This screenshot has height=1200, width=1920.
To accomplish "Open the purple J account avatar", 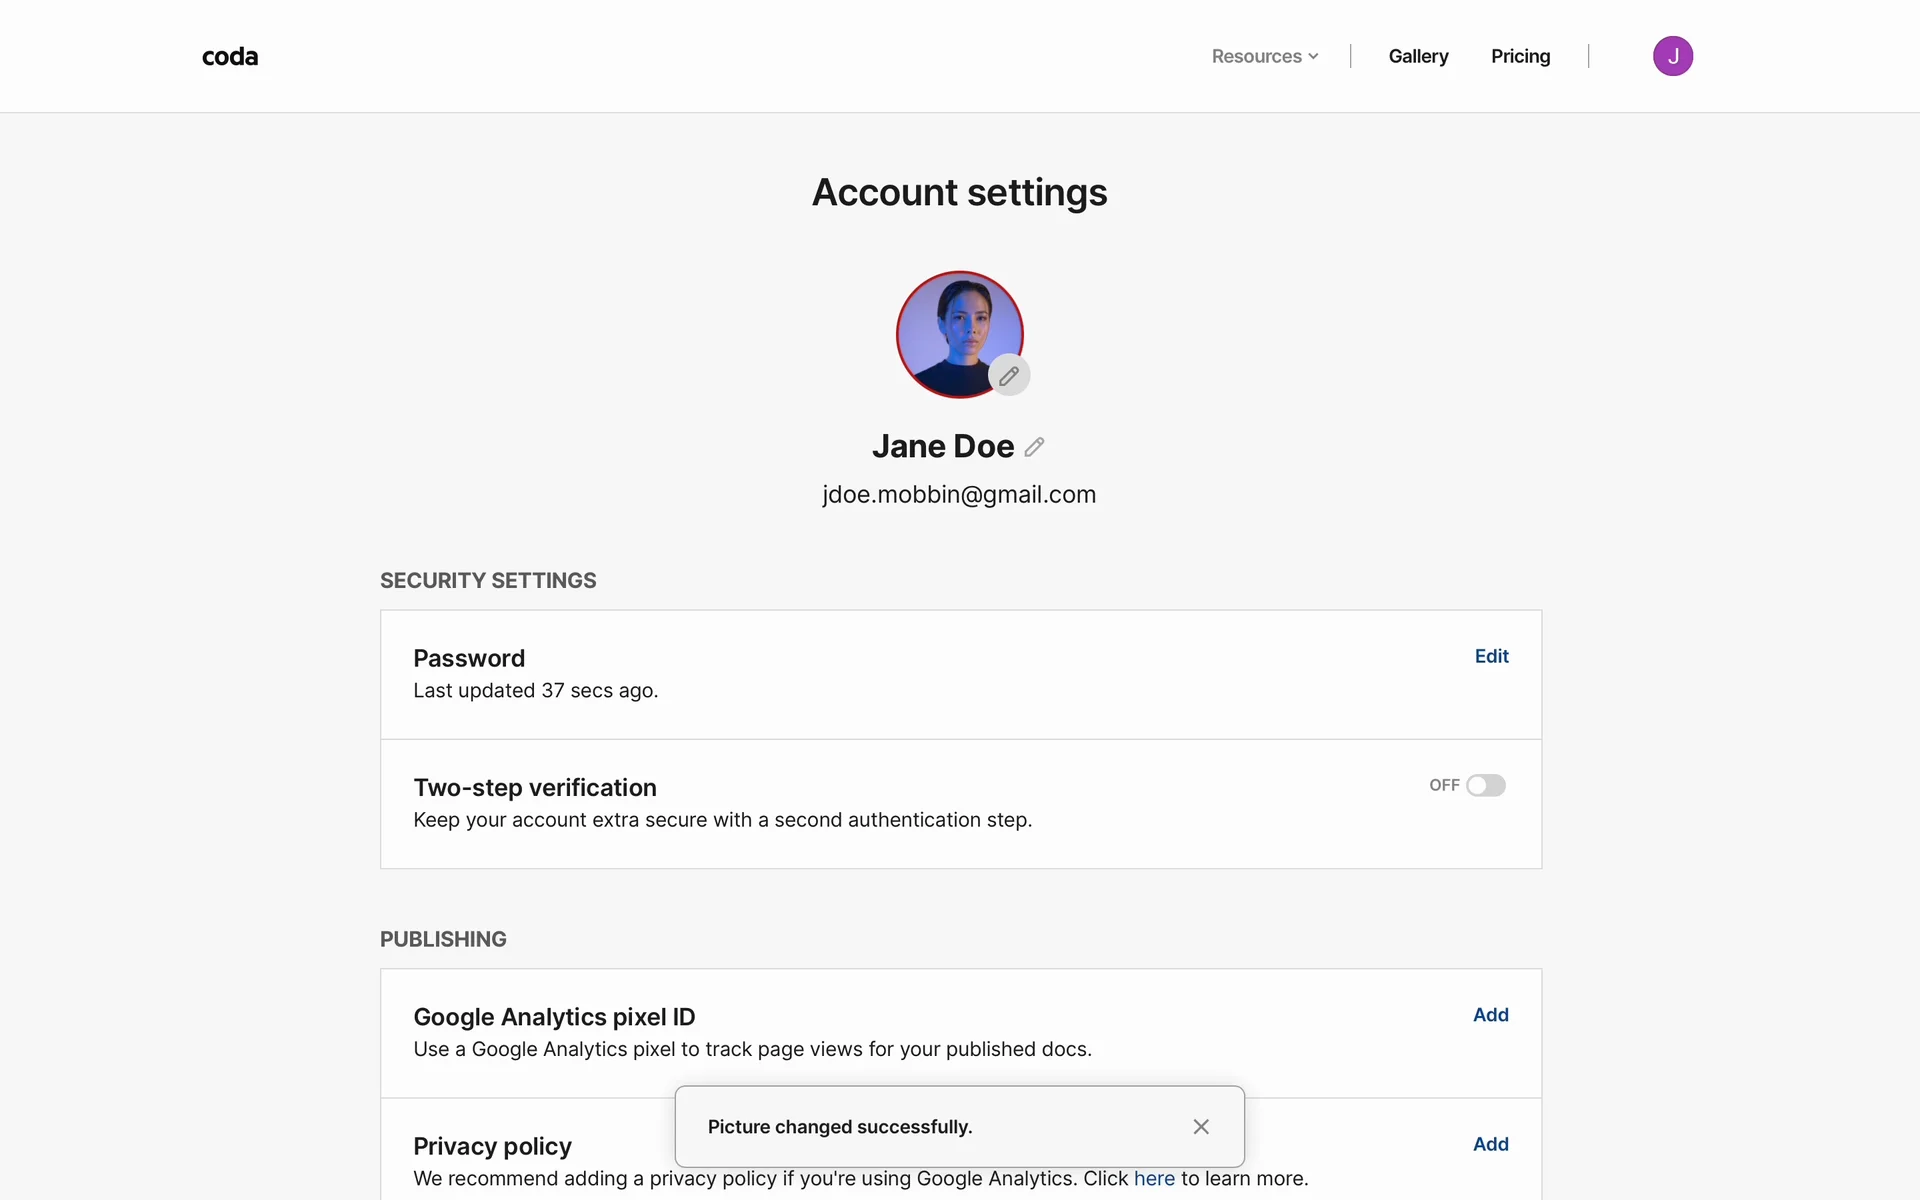I will click(1672, 56).
